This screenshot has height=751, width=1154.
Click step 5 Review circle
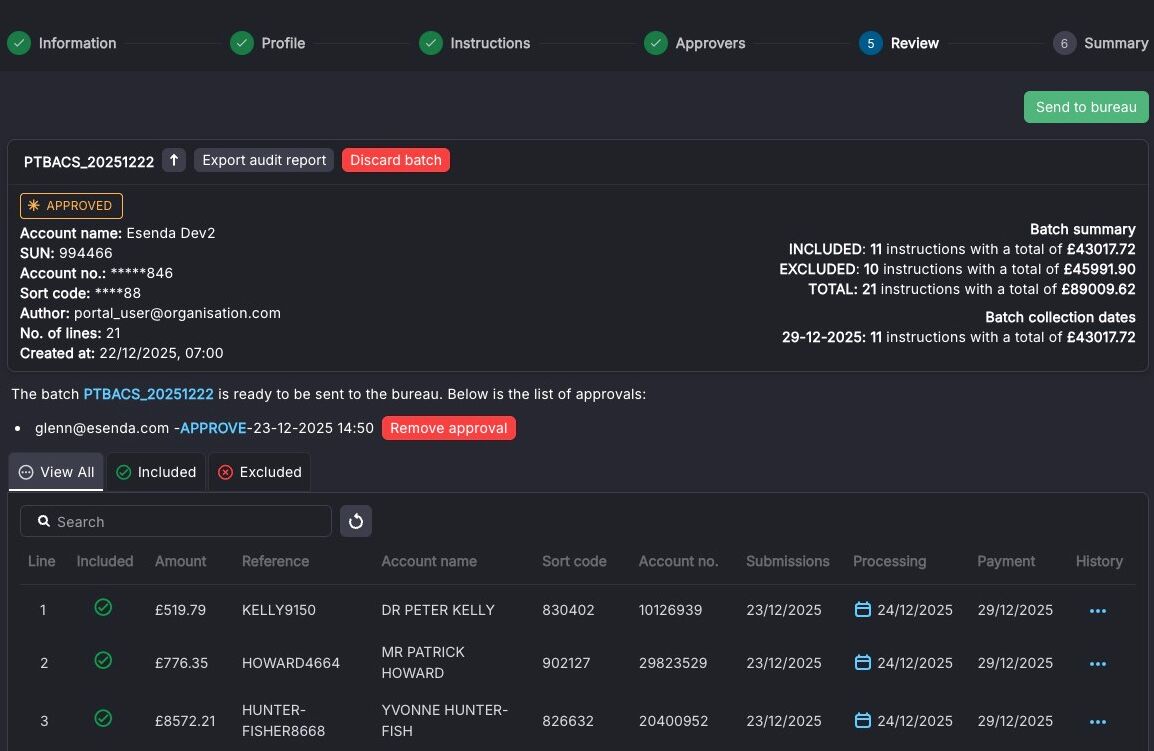click(x=871, y=43)
